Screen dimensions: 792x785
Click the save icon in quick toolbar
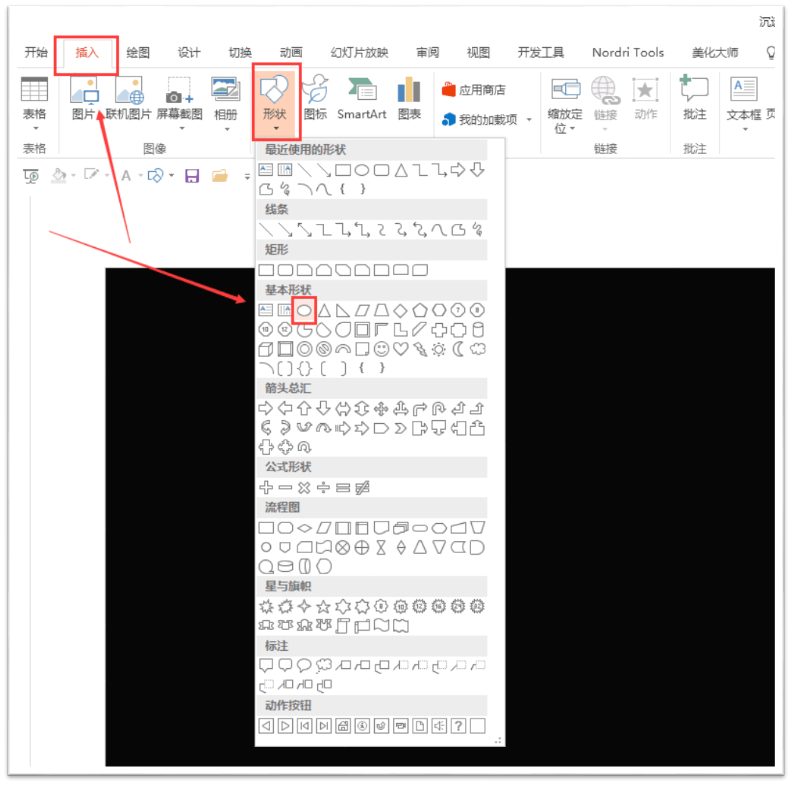tap(192, 176)
